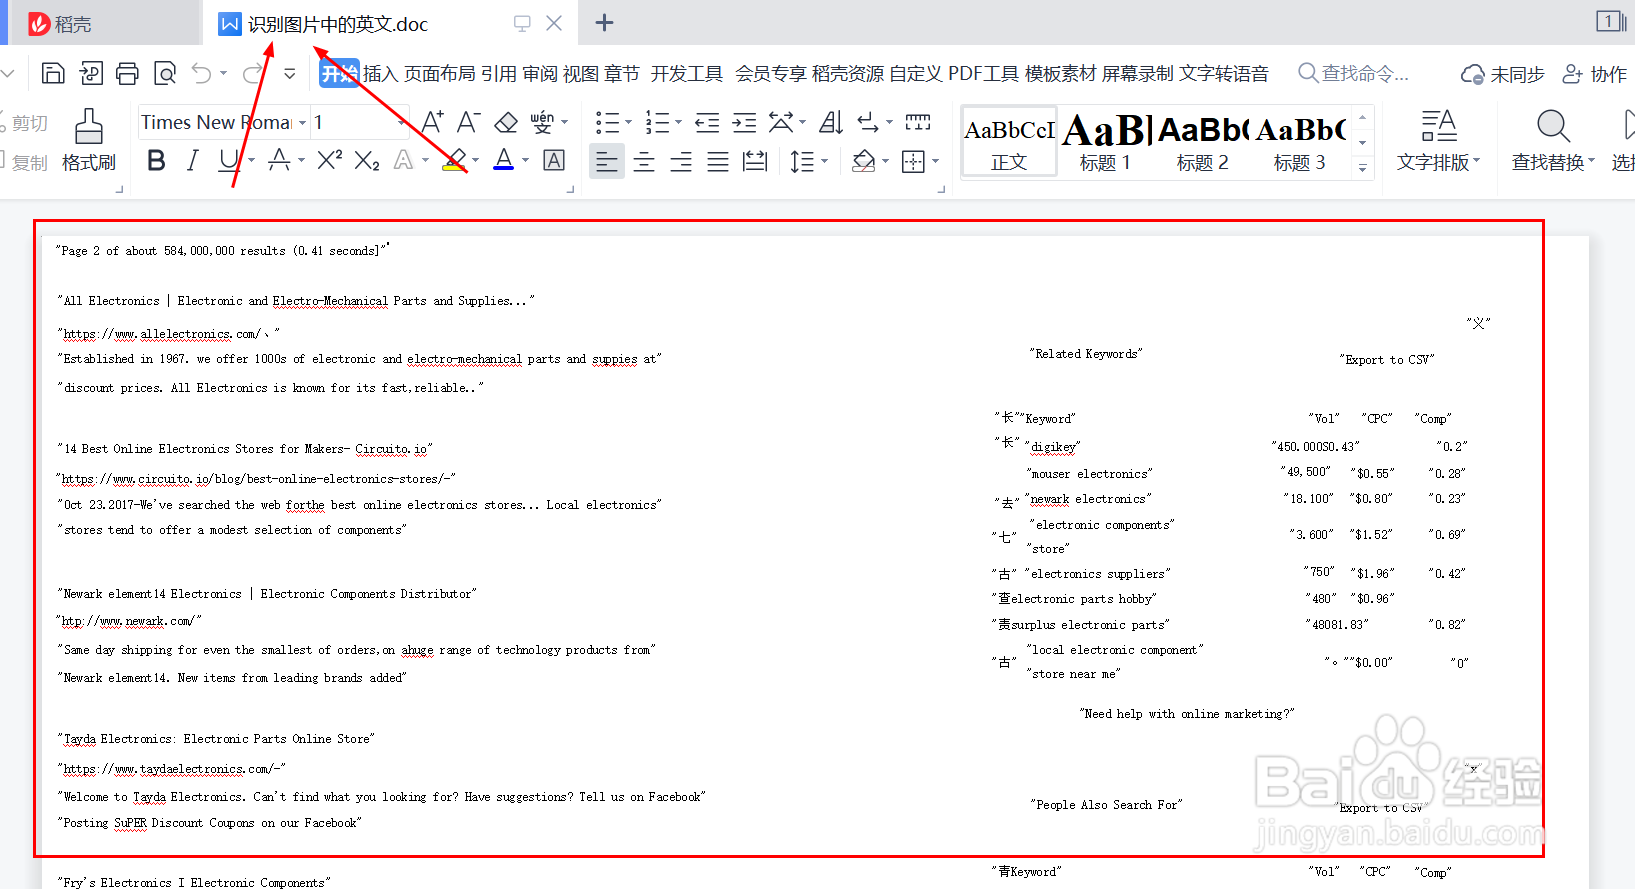Click the sort icon
The height and width of the screenshot is (889, 1635).
click(x=831, y=122)
